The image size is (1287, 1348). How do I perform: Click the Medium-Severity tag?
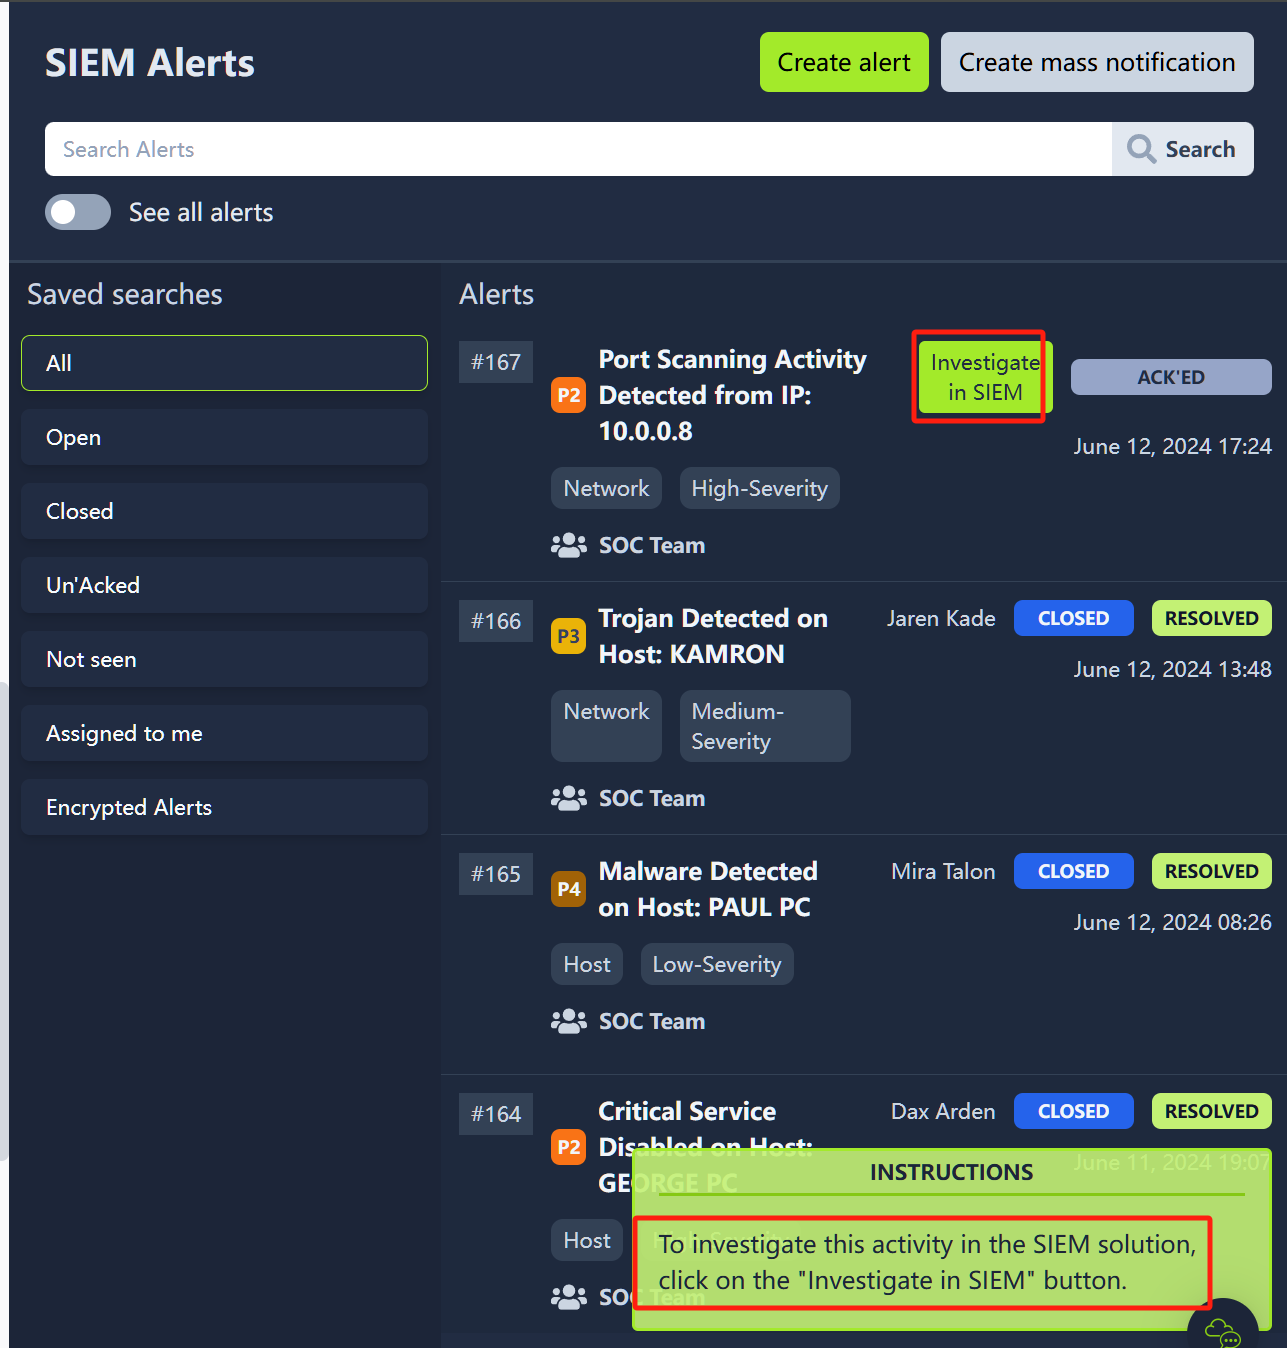(x=765, y=726)
